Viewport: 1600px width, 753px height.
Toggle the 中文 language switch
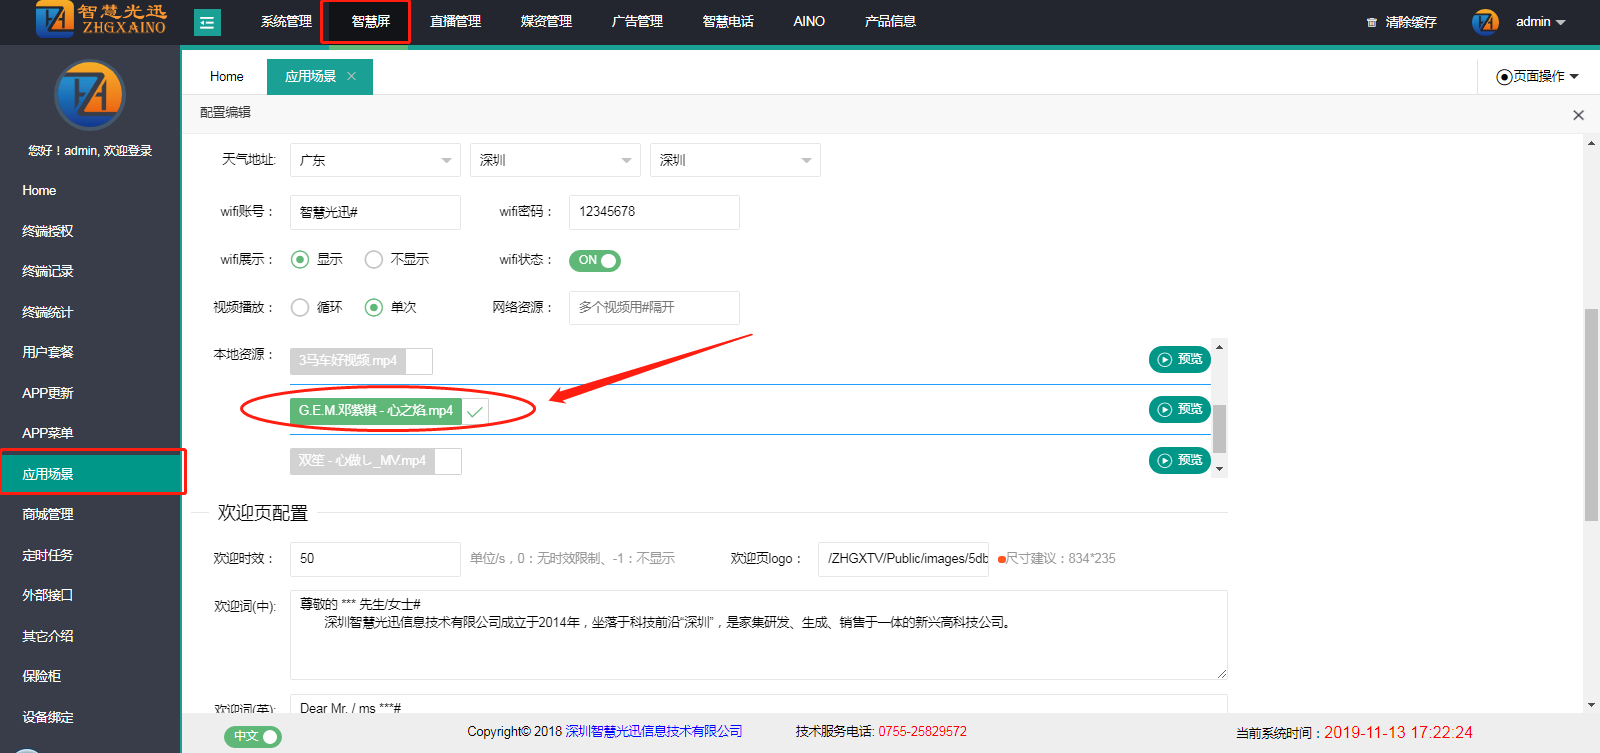click(x=253, y=737)
